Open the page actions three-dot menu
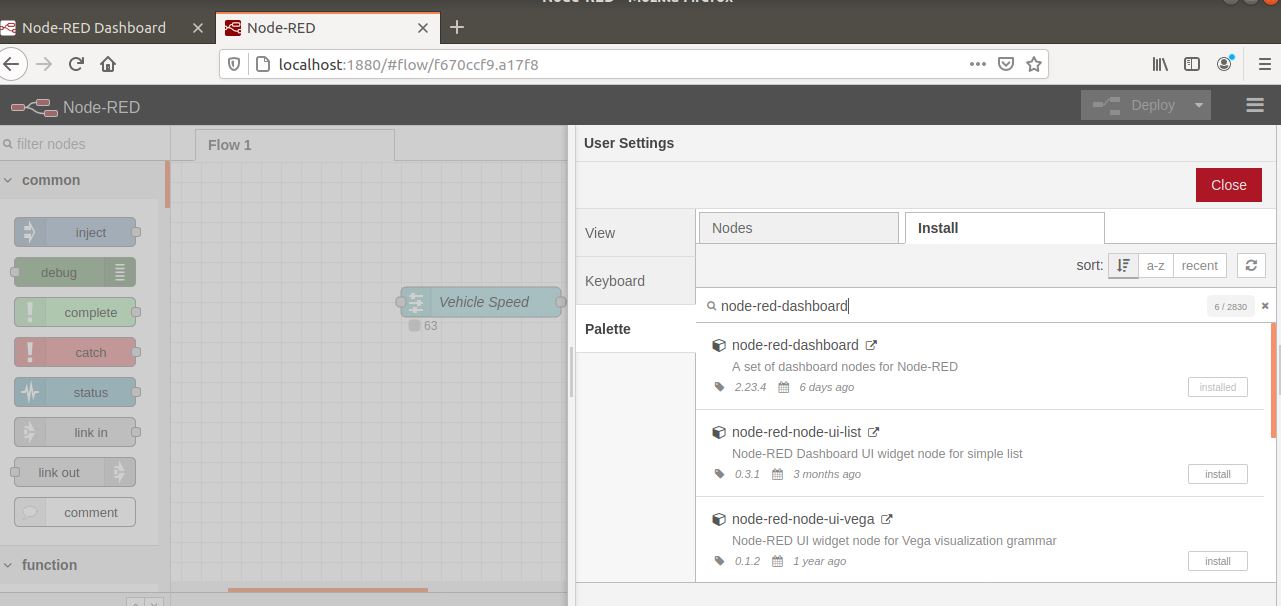1281x606 pixels. pos(978,64)
